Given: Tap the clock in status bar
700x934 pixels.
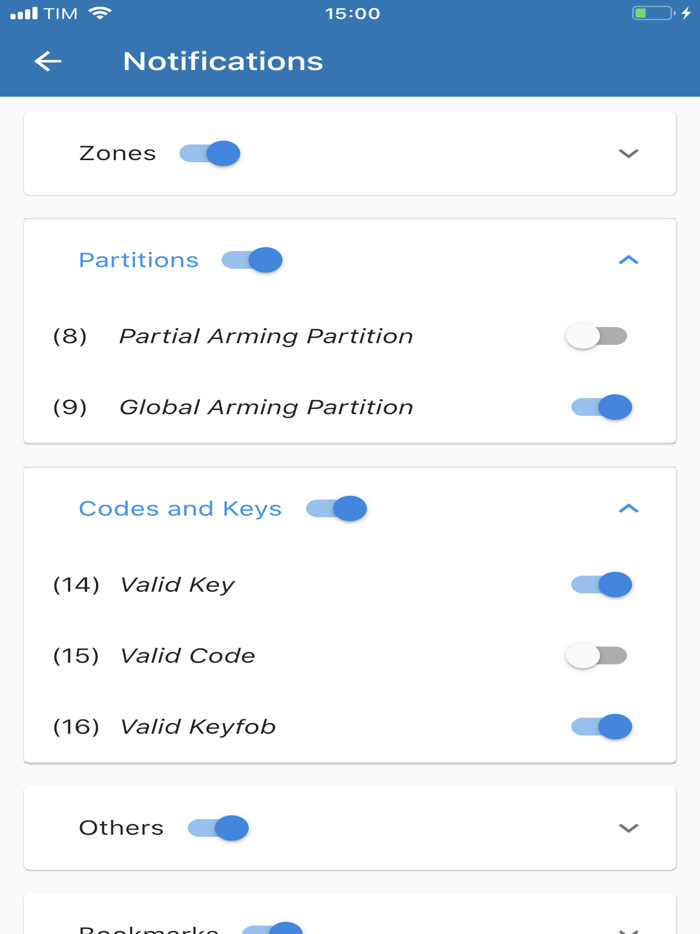Looking at the screenshot, I should coord(352,14).
